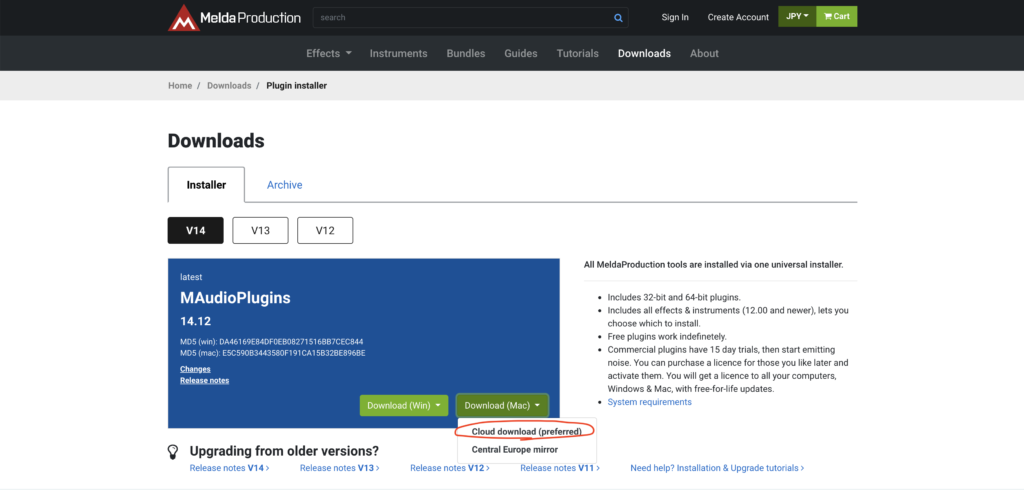This screenshot has width=1024, height=490.
Task: Open the Changes link
Action: [x=195, y=369]
